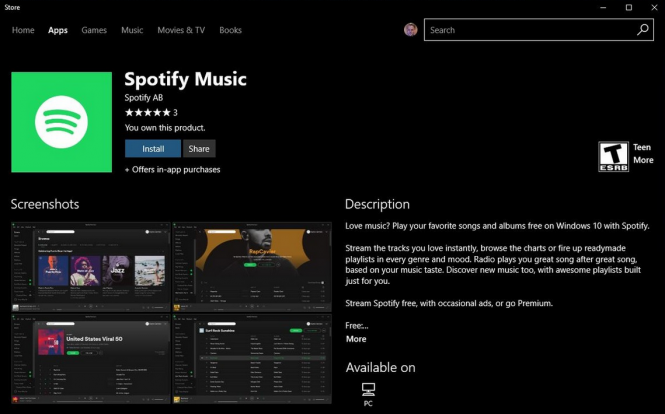Image resolution: width=665 pixels, height=414 pixels.
Task: Install Spotify Music
Action: [x=153, y=149]
